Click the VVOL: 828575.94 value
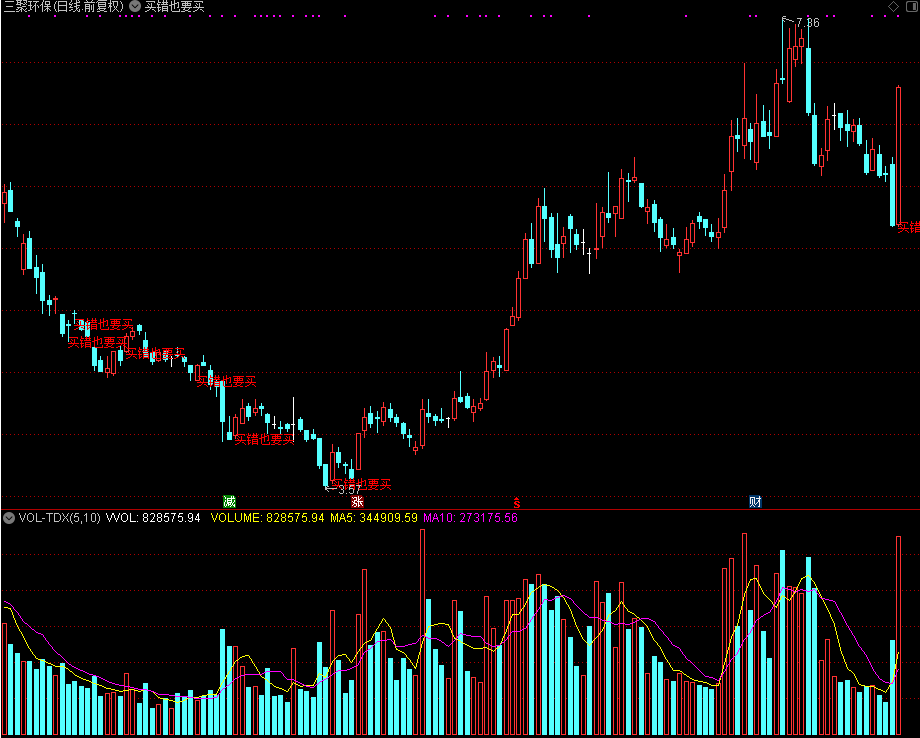This screenshot has width=920, height=738. tap(153, 518)
